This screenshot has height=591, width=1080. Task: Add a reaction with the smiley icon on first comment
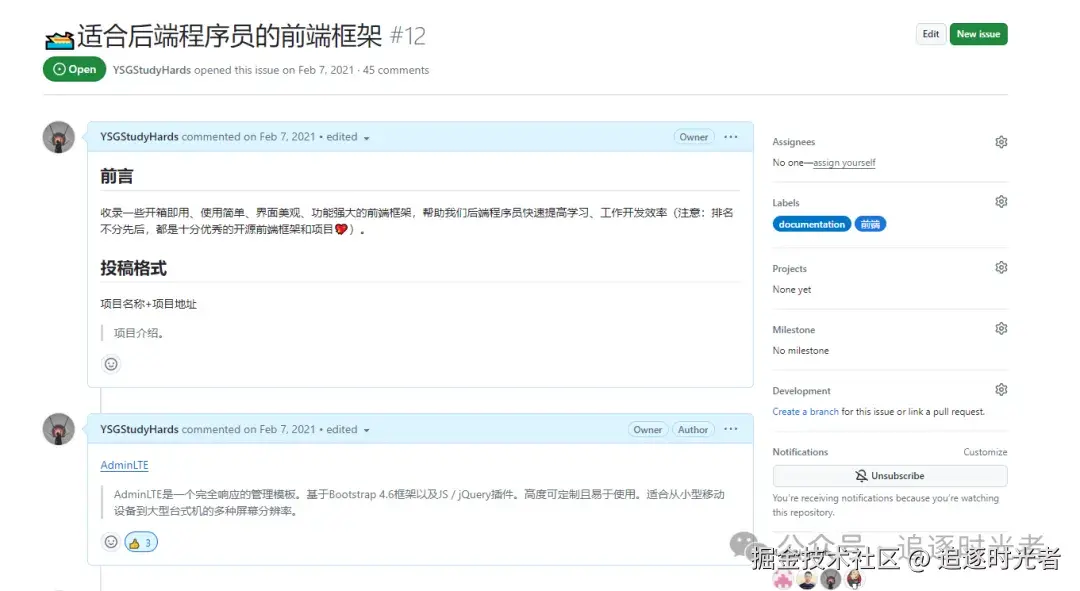click(x=111, y=364)
